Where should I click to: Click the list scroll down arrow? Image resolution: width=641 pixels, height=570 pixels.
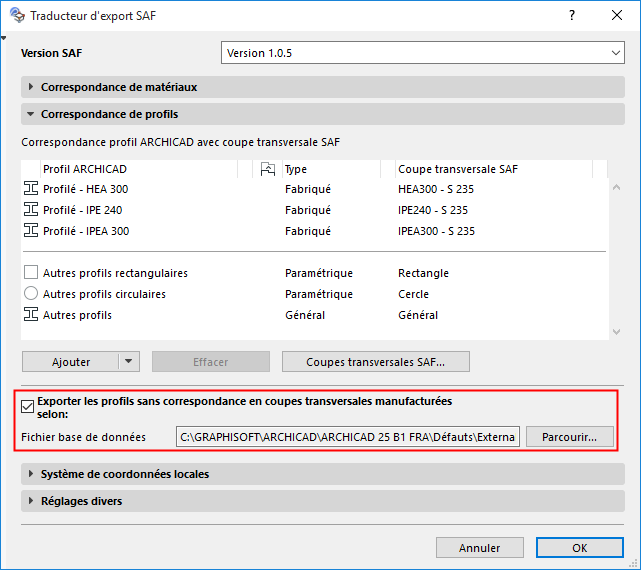click(x=616, y=331)
